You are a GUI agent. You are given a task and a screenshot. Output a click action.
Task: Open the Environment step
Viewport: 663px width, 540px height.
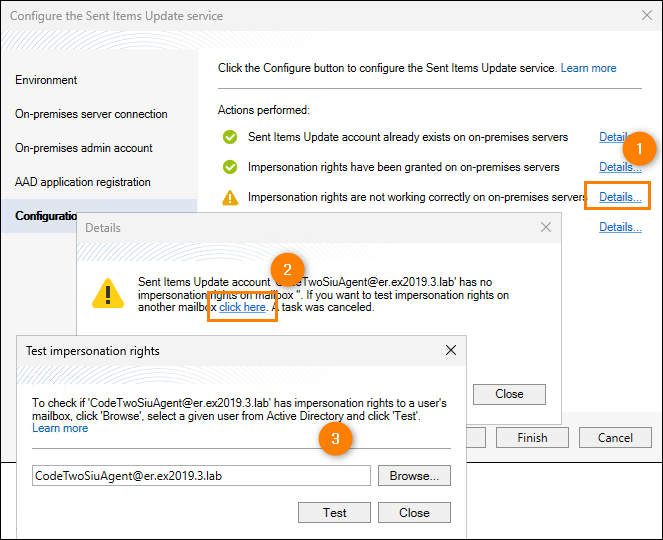click(46, 80)
